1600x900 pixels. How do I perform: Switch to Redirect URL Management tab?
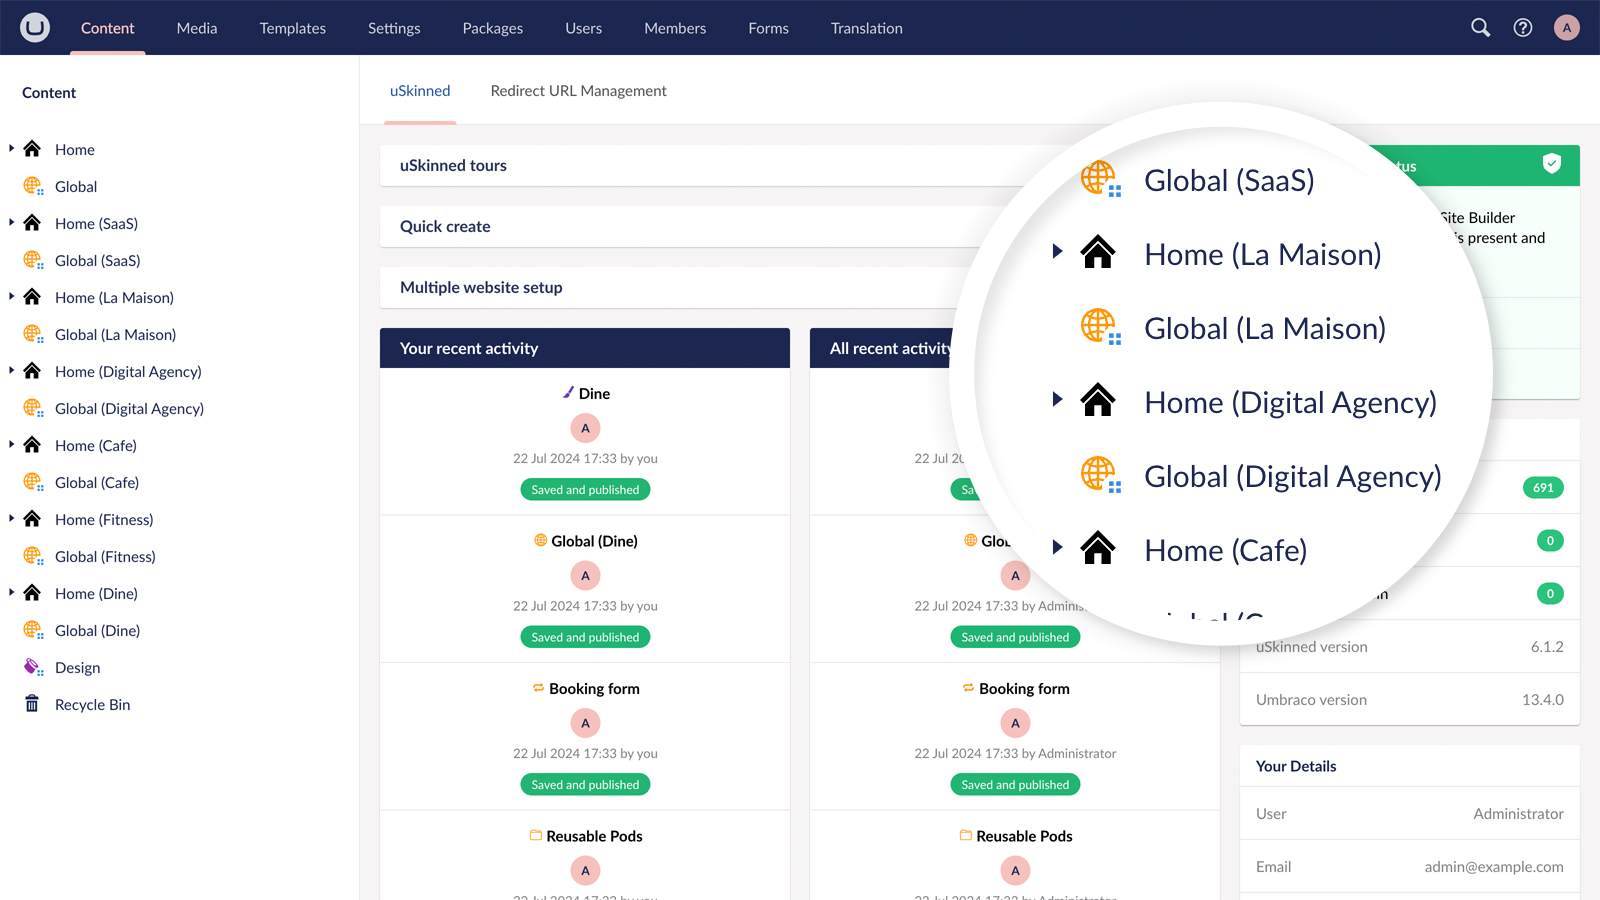pyautogui.click(x=578, y=90)
